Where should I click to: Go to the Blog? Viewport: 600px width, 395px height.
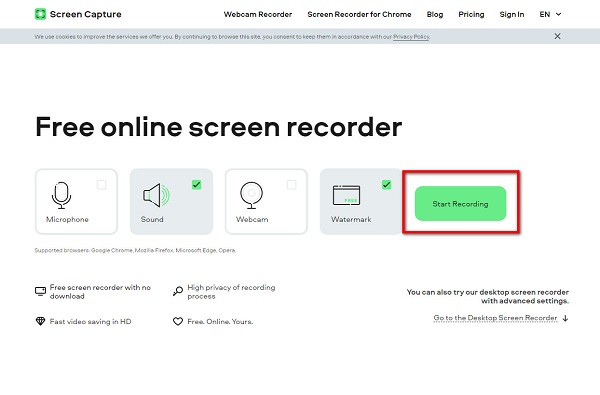tap(435, 15)
